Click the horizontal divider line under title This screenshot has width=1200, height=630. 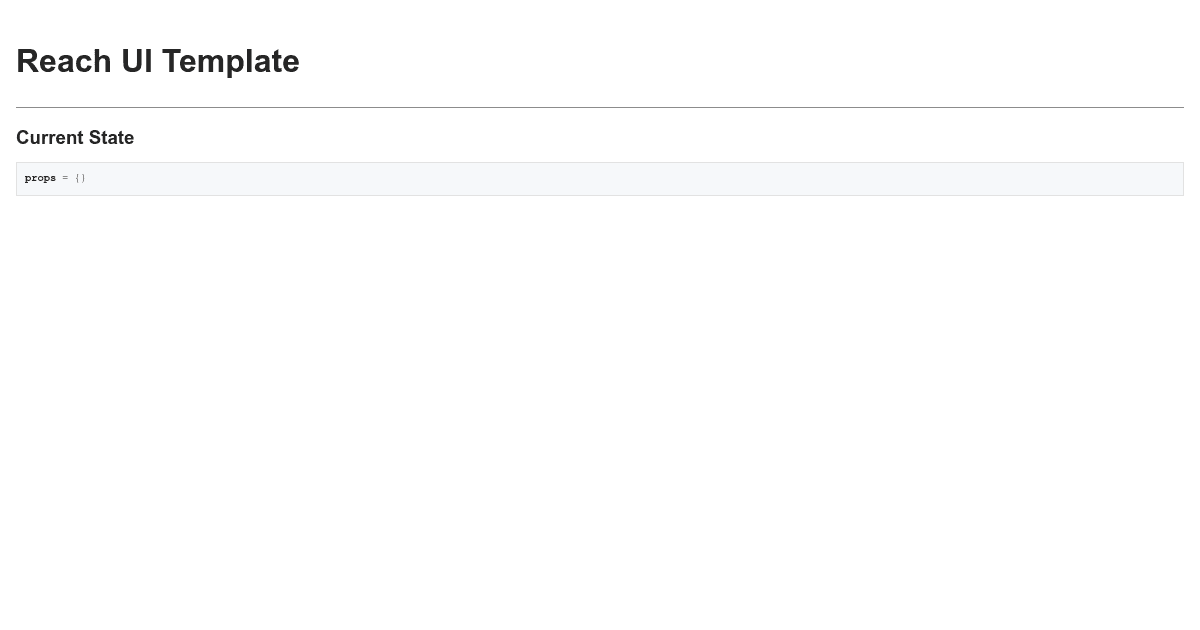tap(600, 107)
